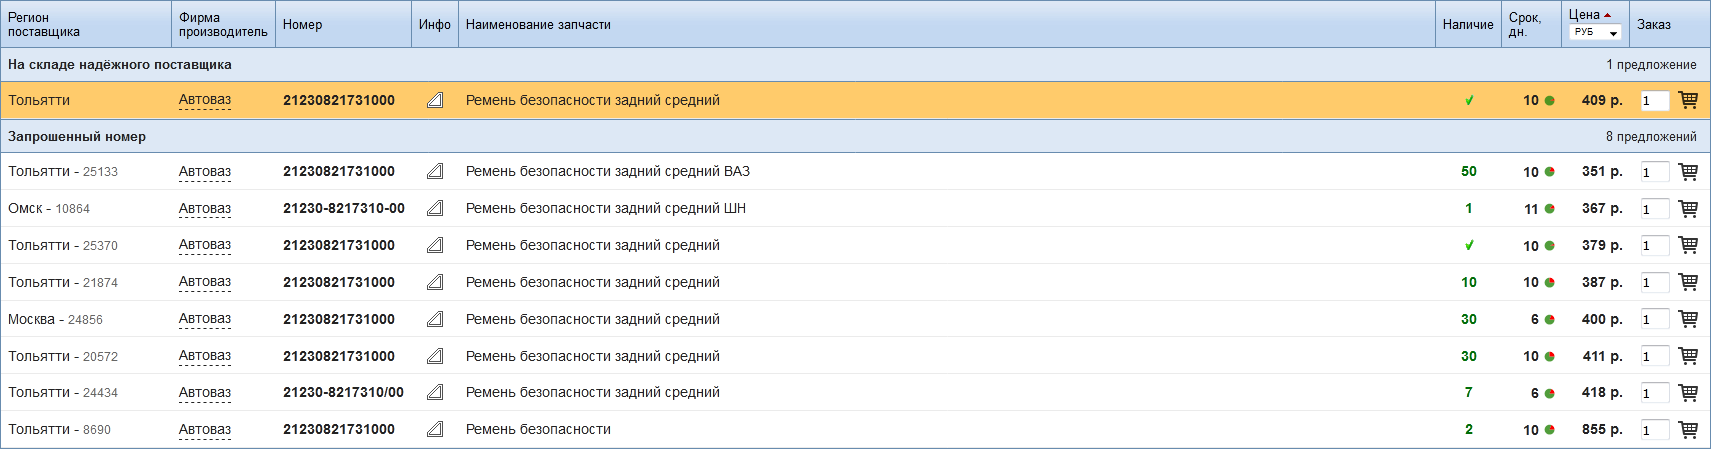
Task: Click part number 21230-8217310/00
Action: coord(343,393)
